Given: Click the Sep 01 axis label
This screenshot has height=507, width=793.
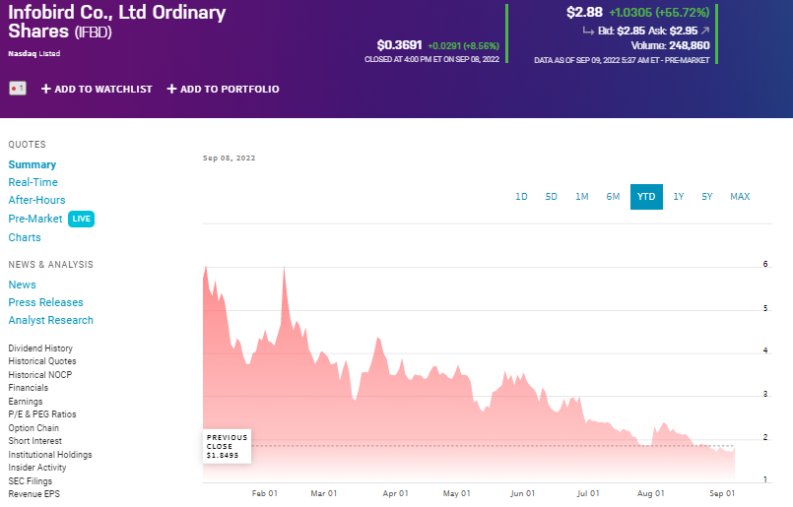Looking at the screenshot, I should pyautogui.click(x=722, y=493).
